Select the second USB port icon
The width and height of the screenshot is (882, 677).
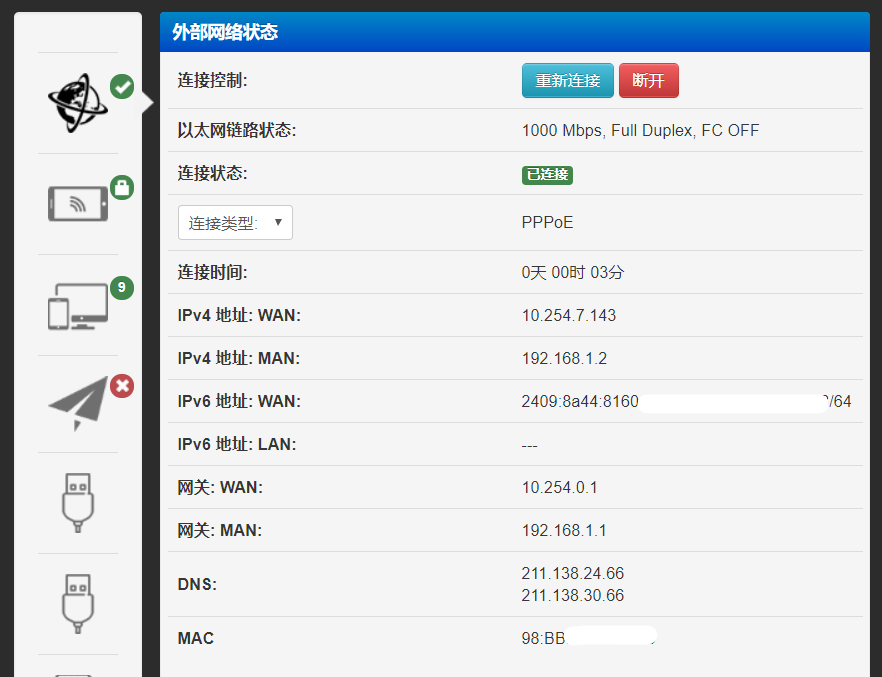[x=78, y=604]
